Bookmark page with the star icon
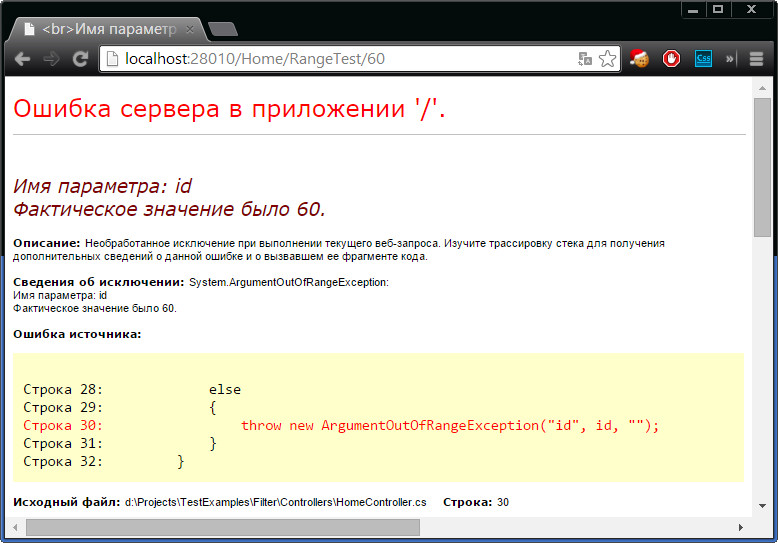This screenshot has width=778, height=543. coord(607,59)
